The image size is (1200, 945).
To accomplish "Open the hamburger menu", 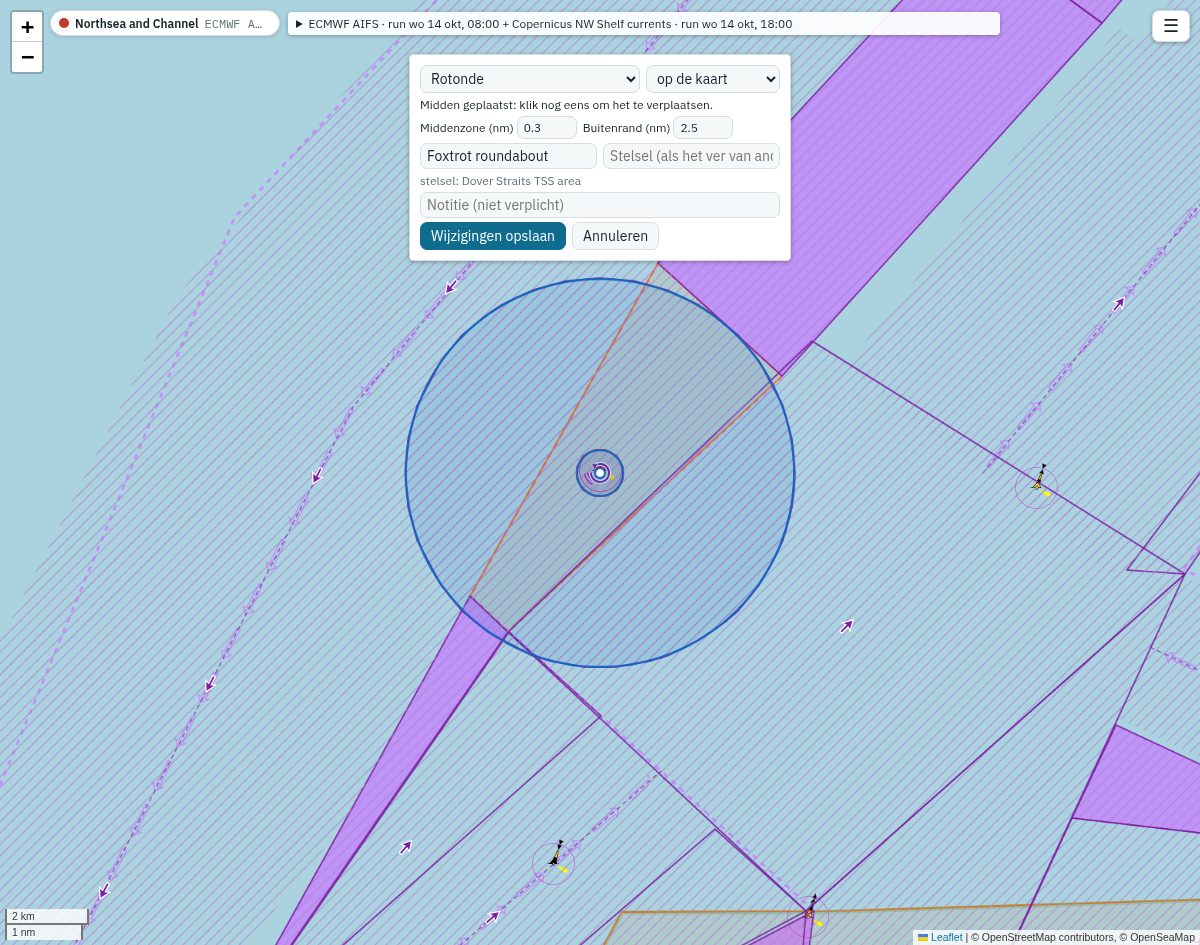I will click(x=1171, y=26).
